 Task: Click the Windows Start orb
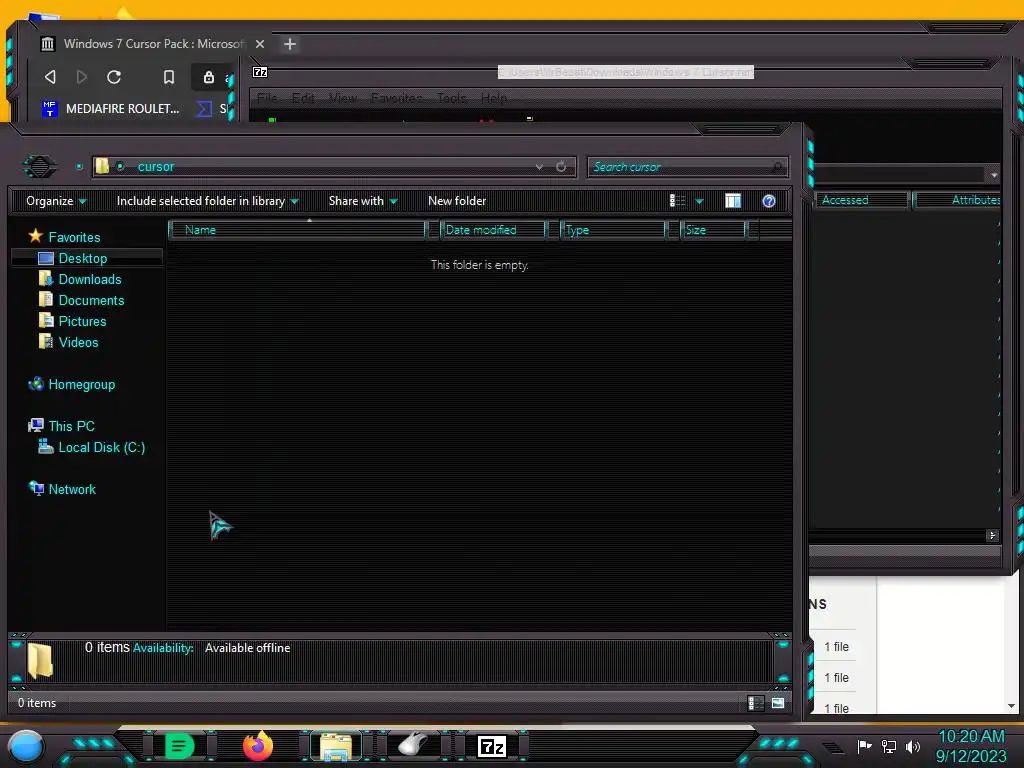pos(26,747)
